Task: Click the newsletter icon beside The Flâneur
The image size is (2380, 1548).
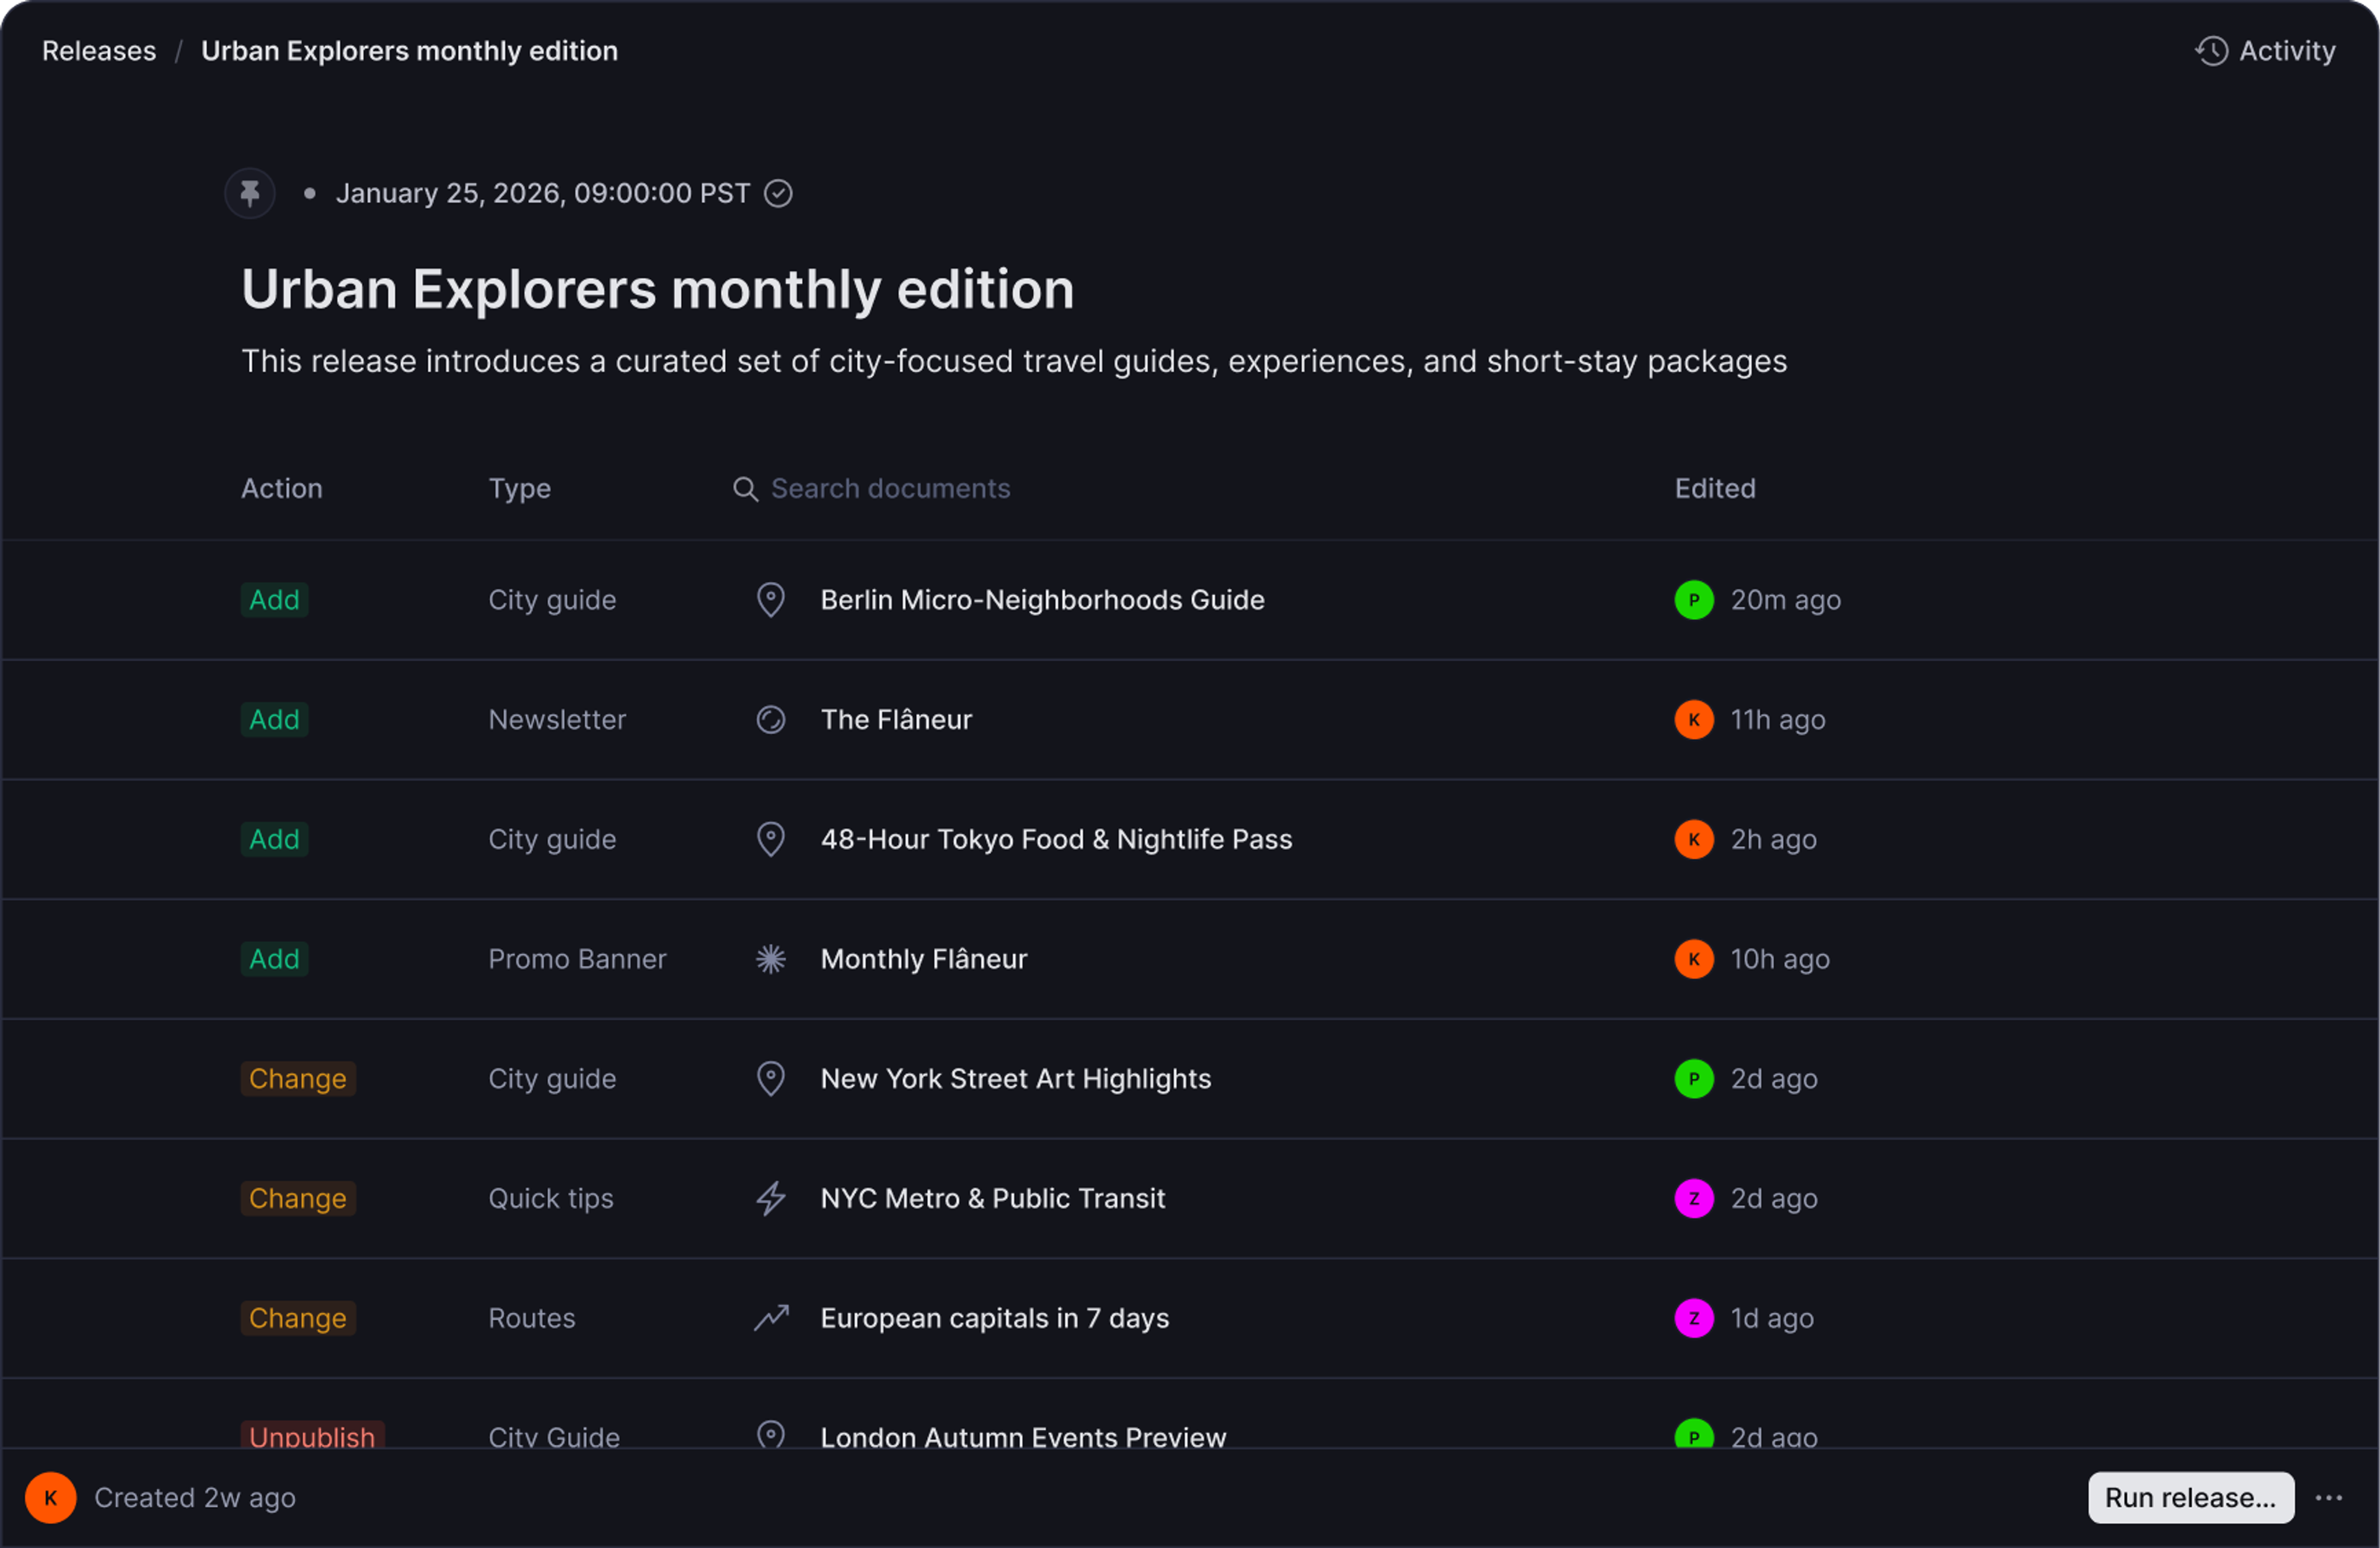Action: [770, 720]
